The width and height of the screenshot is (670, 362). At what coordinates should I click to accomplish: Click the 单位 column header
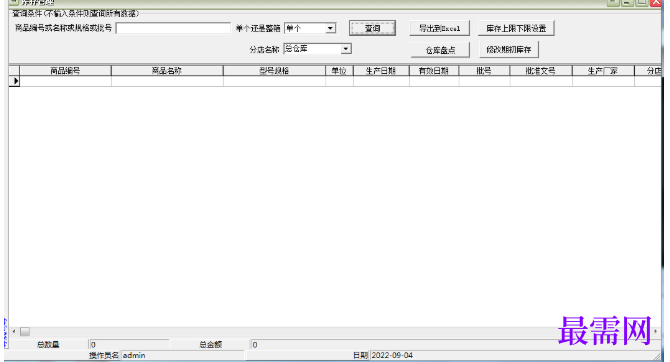tap(339, 71)
